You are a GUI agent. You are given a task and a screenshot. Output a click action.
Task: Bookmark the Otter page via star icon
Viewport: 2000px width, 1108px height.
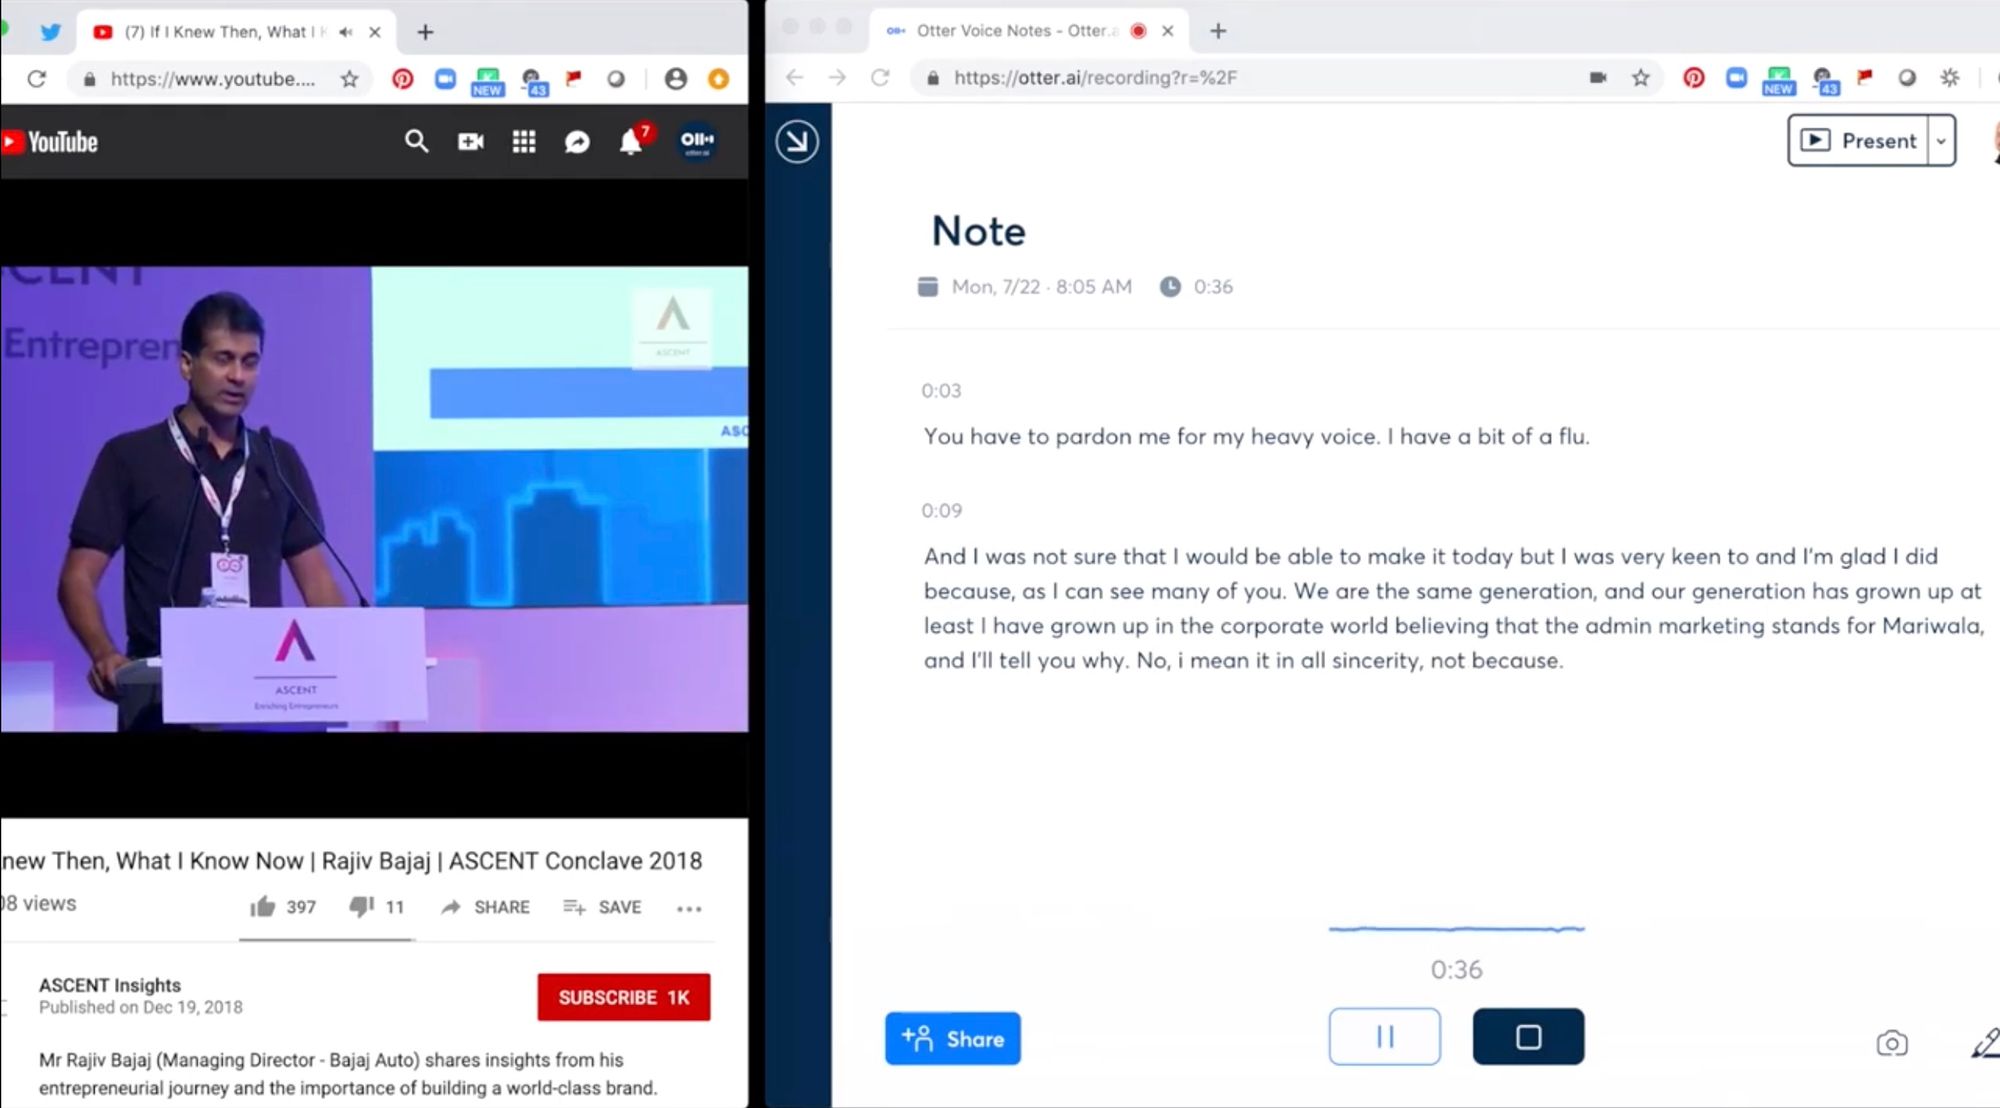click(x=1640, y=77)
